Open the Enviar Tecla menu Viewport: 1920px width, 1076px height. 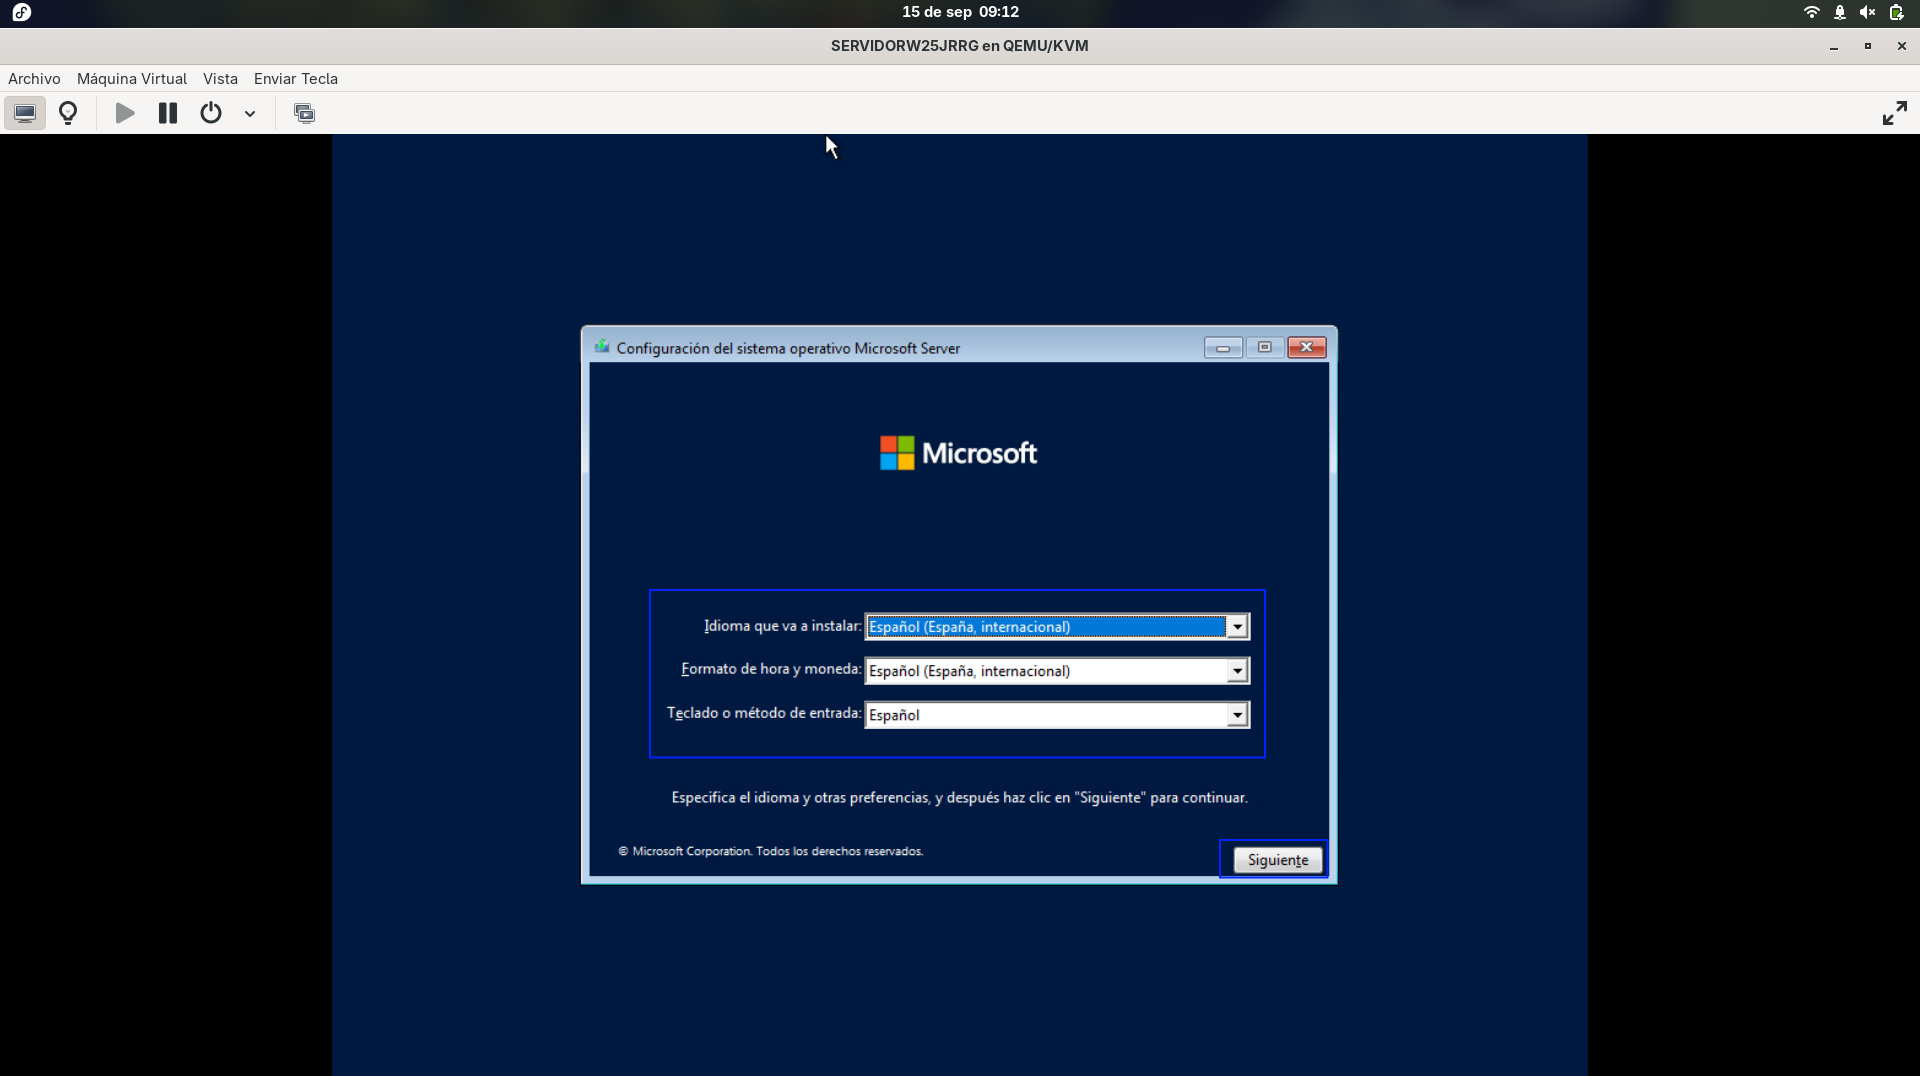pyautogui.click(x=296, y=79)
